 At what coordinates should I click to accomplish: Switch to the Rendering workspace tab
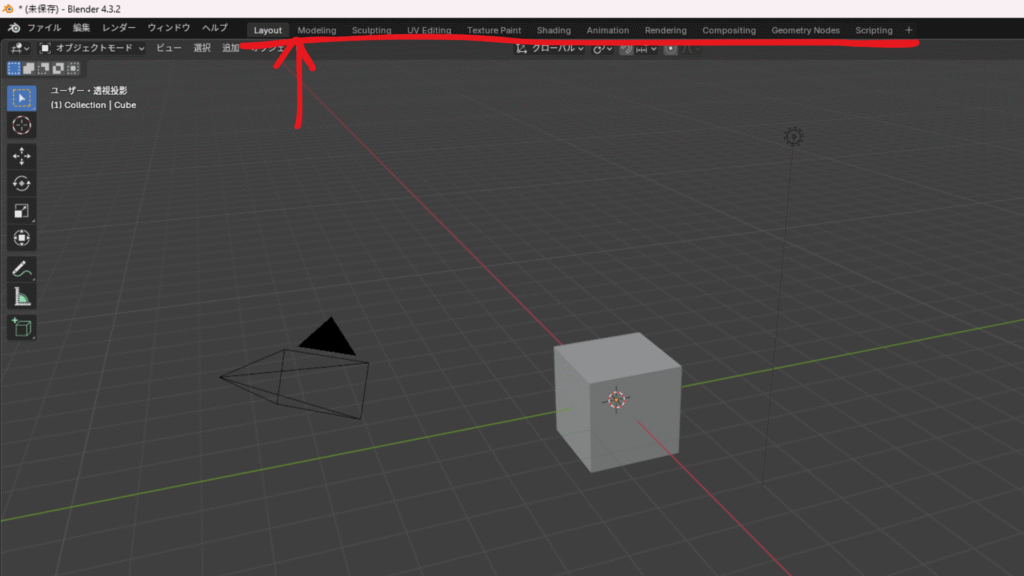(665, 30)
